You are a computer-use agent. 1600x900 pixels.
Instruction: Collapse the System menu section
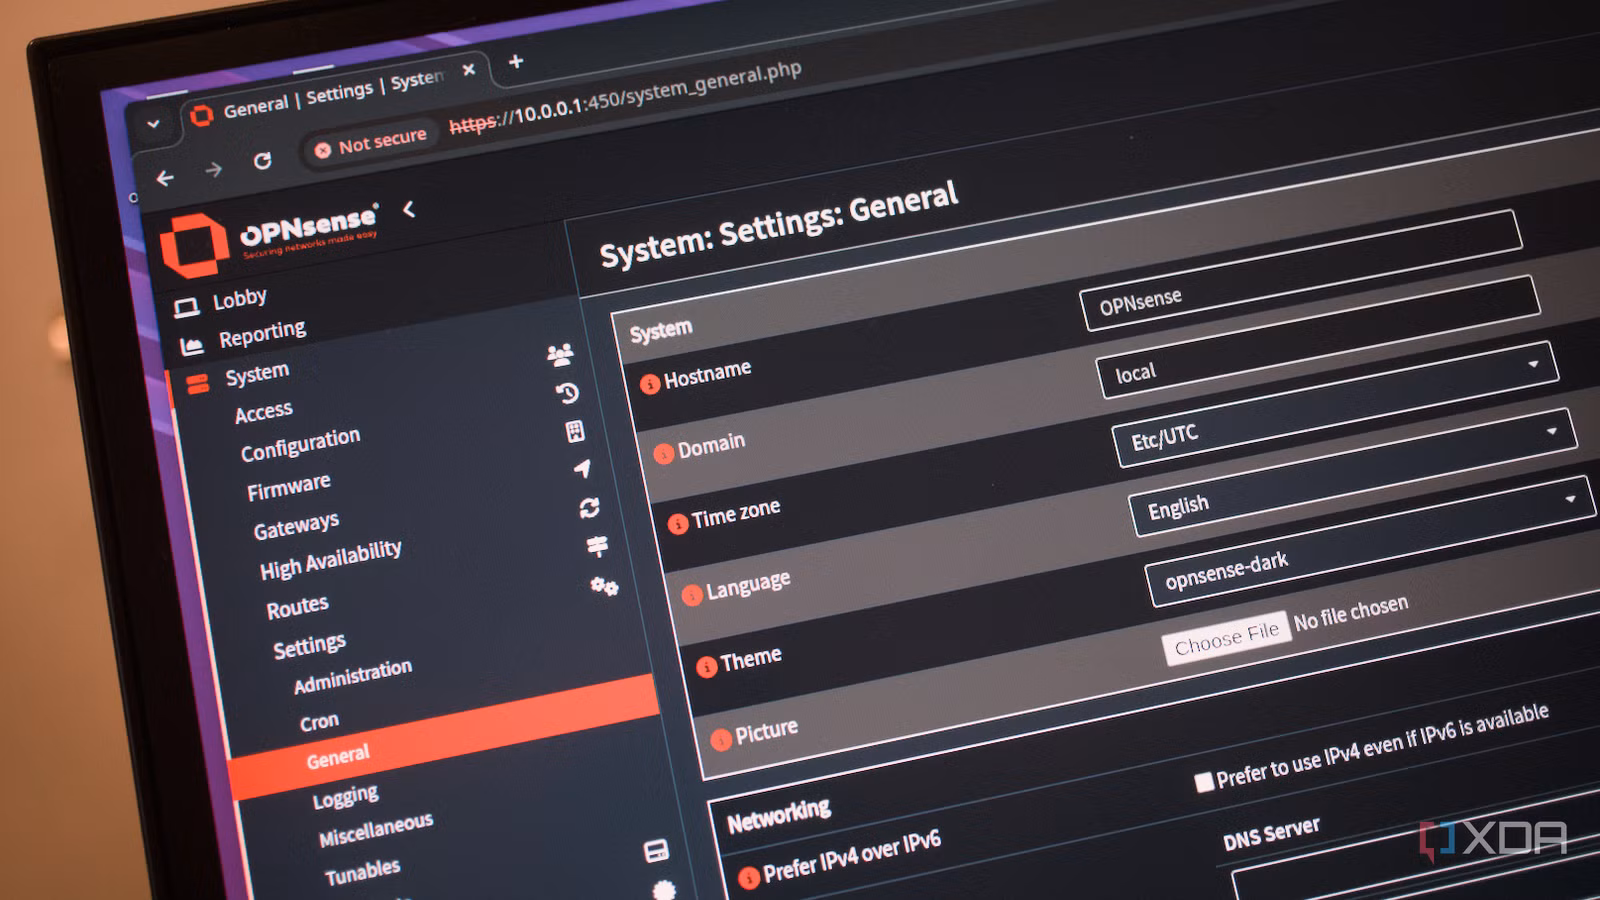click(257, 375)
